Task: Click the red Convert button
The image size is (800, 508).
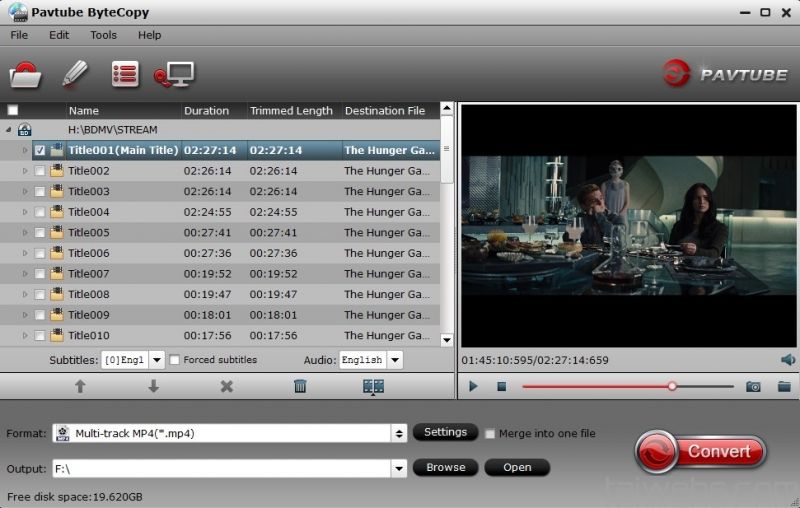Action: (x=701, y=451)
